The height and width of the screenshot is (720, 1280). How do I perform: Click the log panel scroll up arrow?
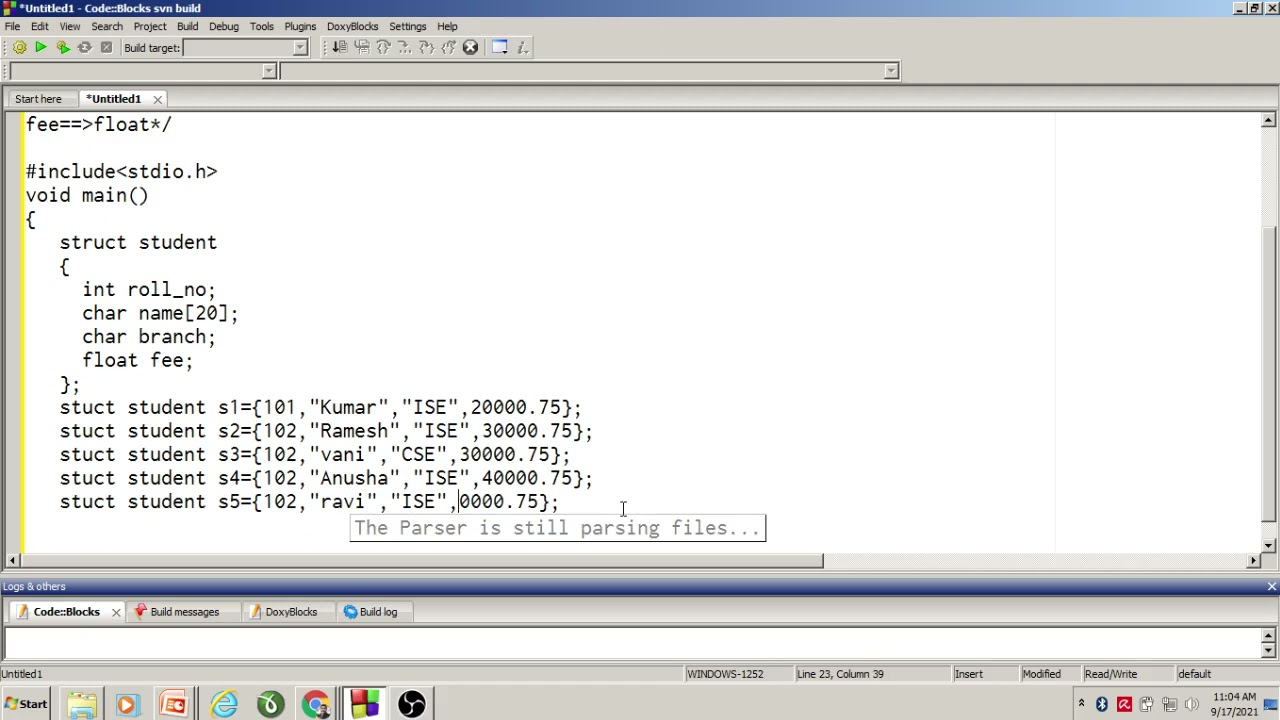1268,636
